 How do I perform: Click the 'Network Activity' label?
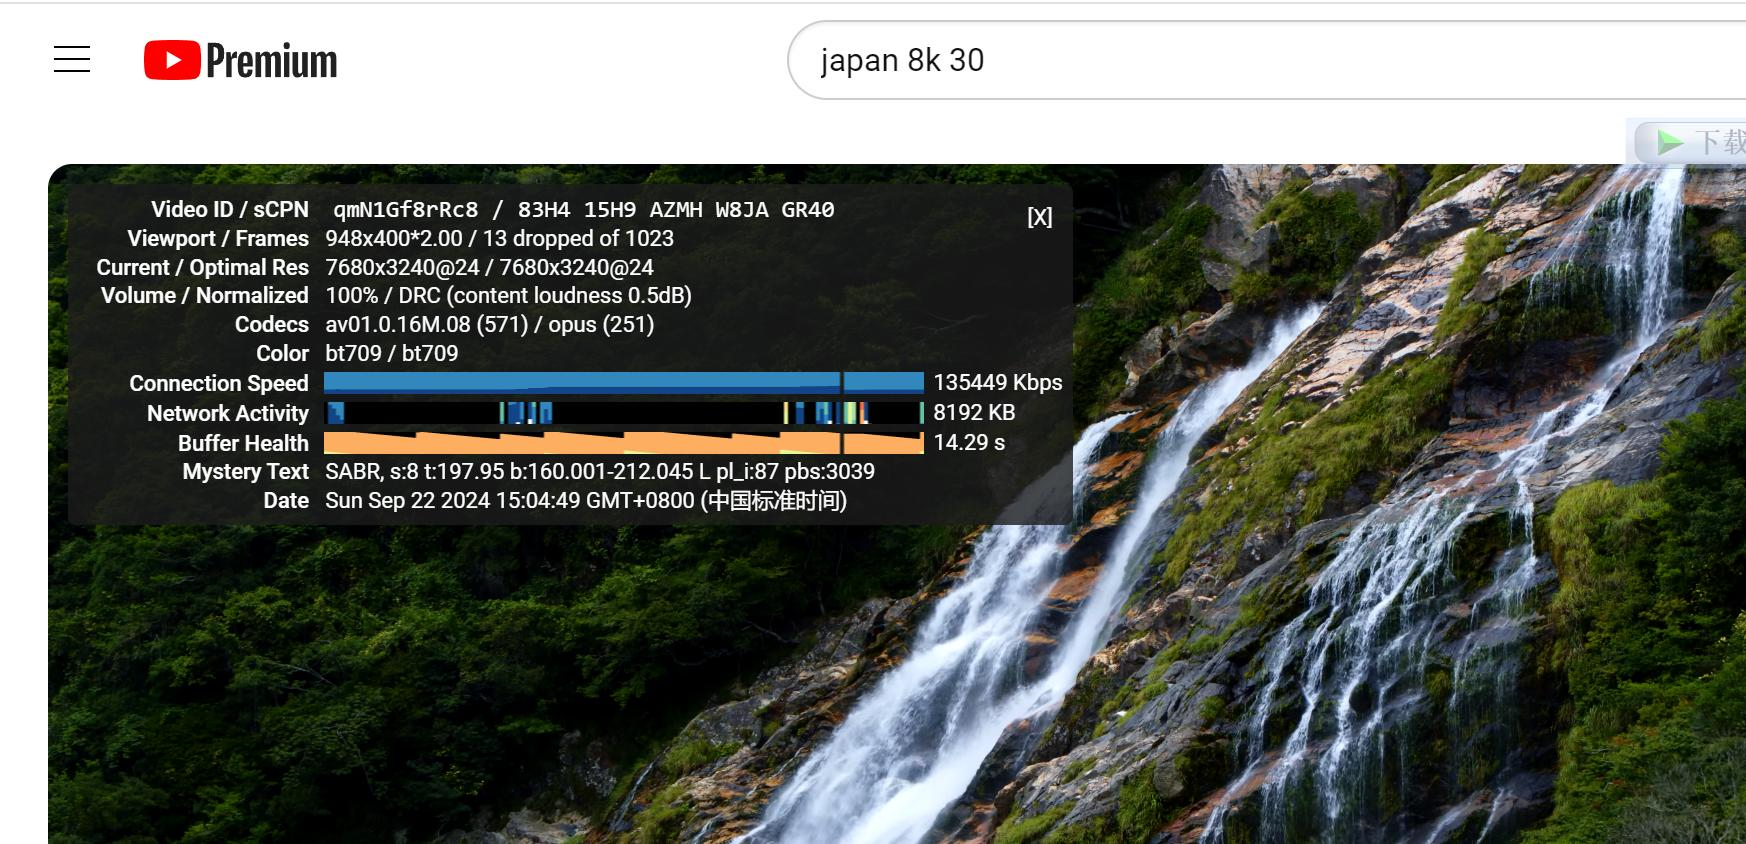click(x=227, y=414)
